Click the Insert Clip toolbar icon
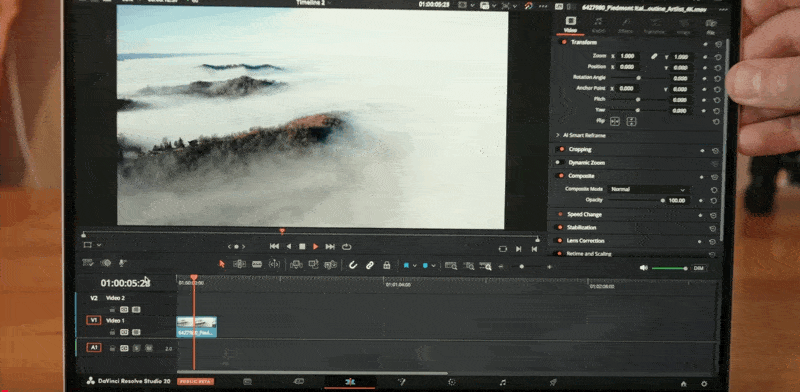The image size is (800, 392). pos(296,264)
